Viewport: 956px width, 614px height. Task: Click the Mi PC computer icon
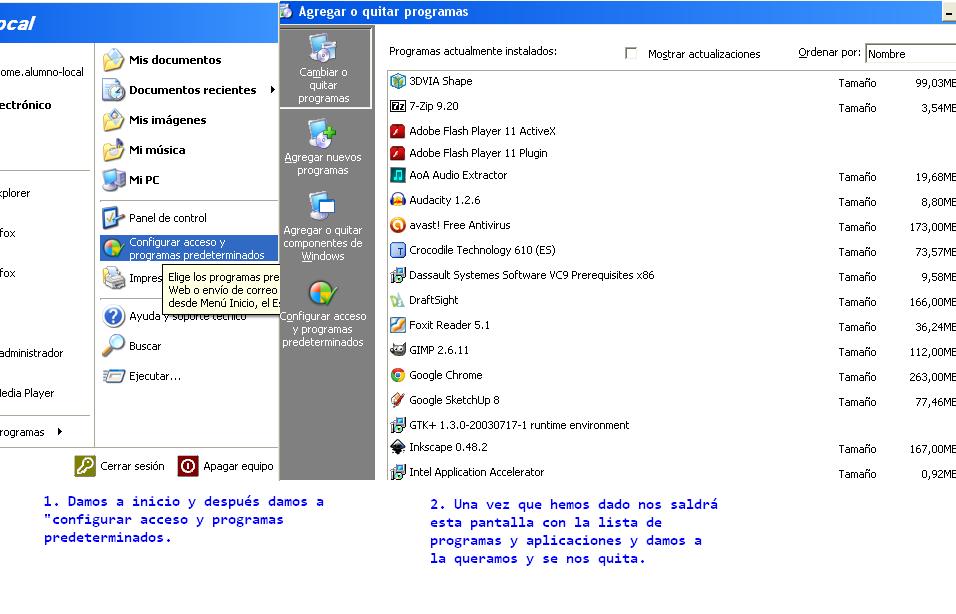[113, 179]
